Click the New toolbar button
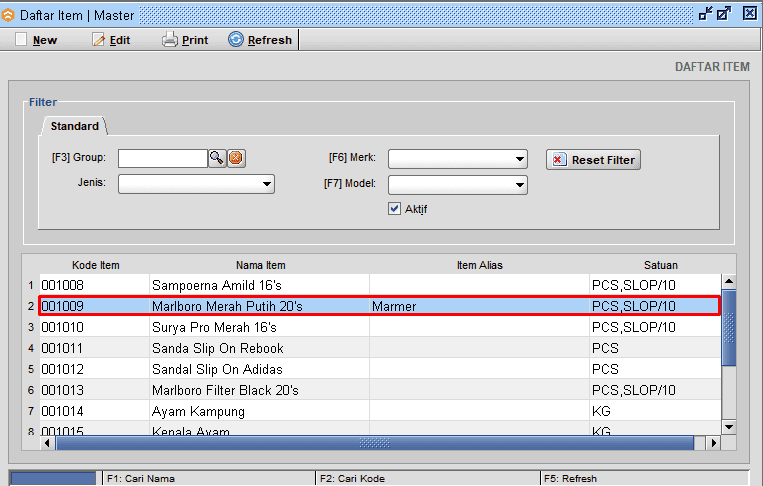Screen dimensions: 763x486 pyautogui.click(x=36, y=40)
